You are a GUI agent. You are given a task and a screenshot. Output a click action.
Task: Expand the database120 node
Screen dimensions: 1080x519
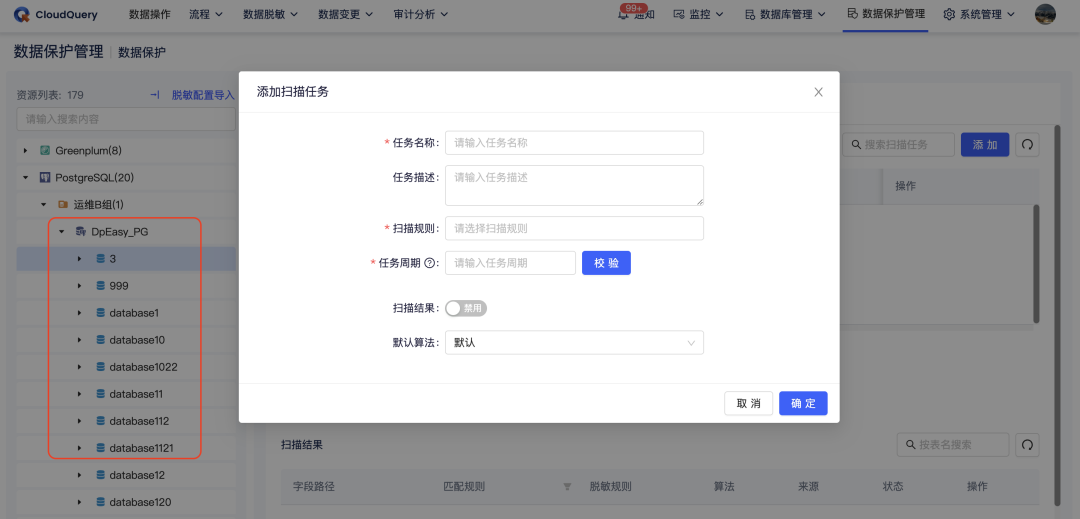[79, 502]
